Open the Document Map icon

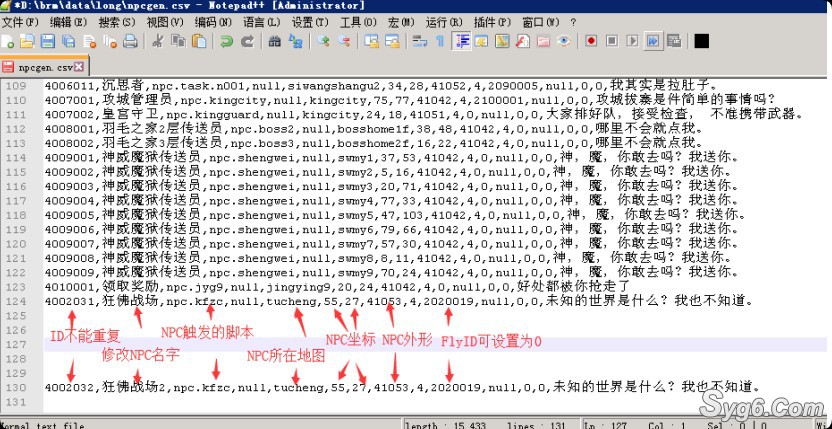click(x=502, y=41)
